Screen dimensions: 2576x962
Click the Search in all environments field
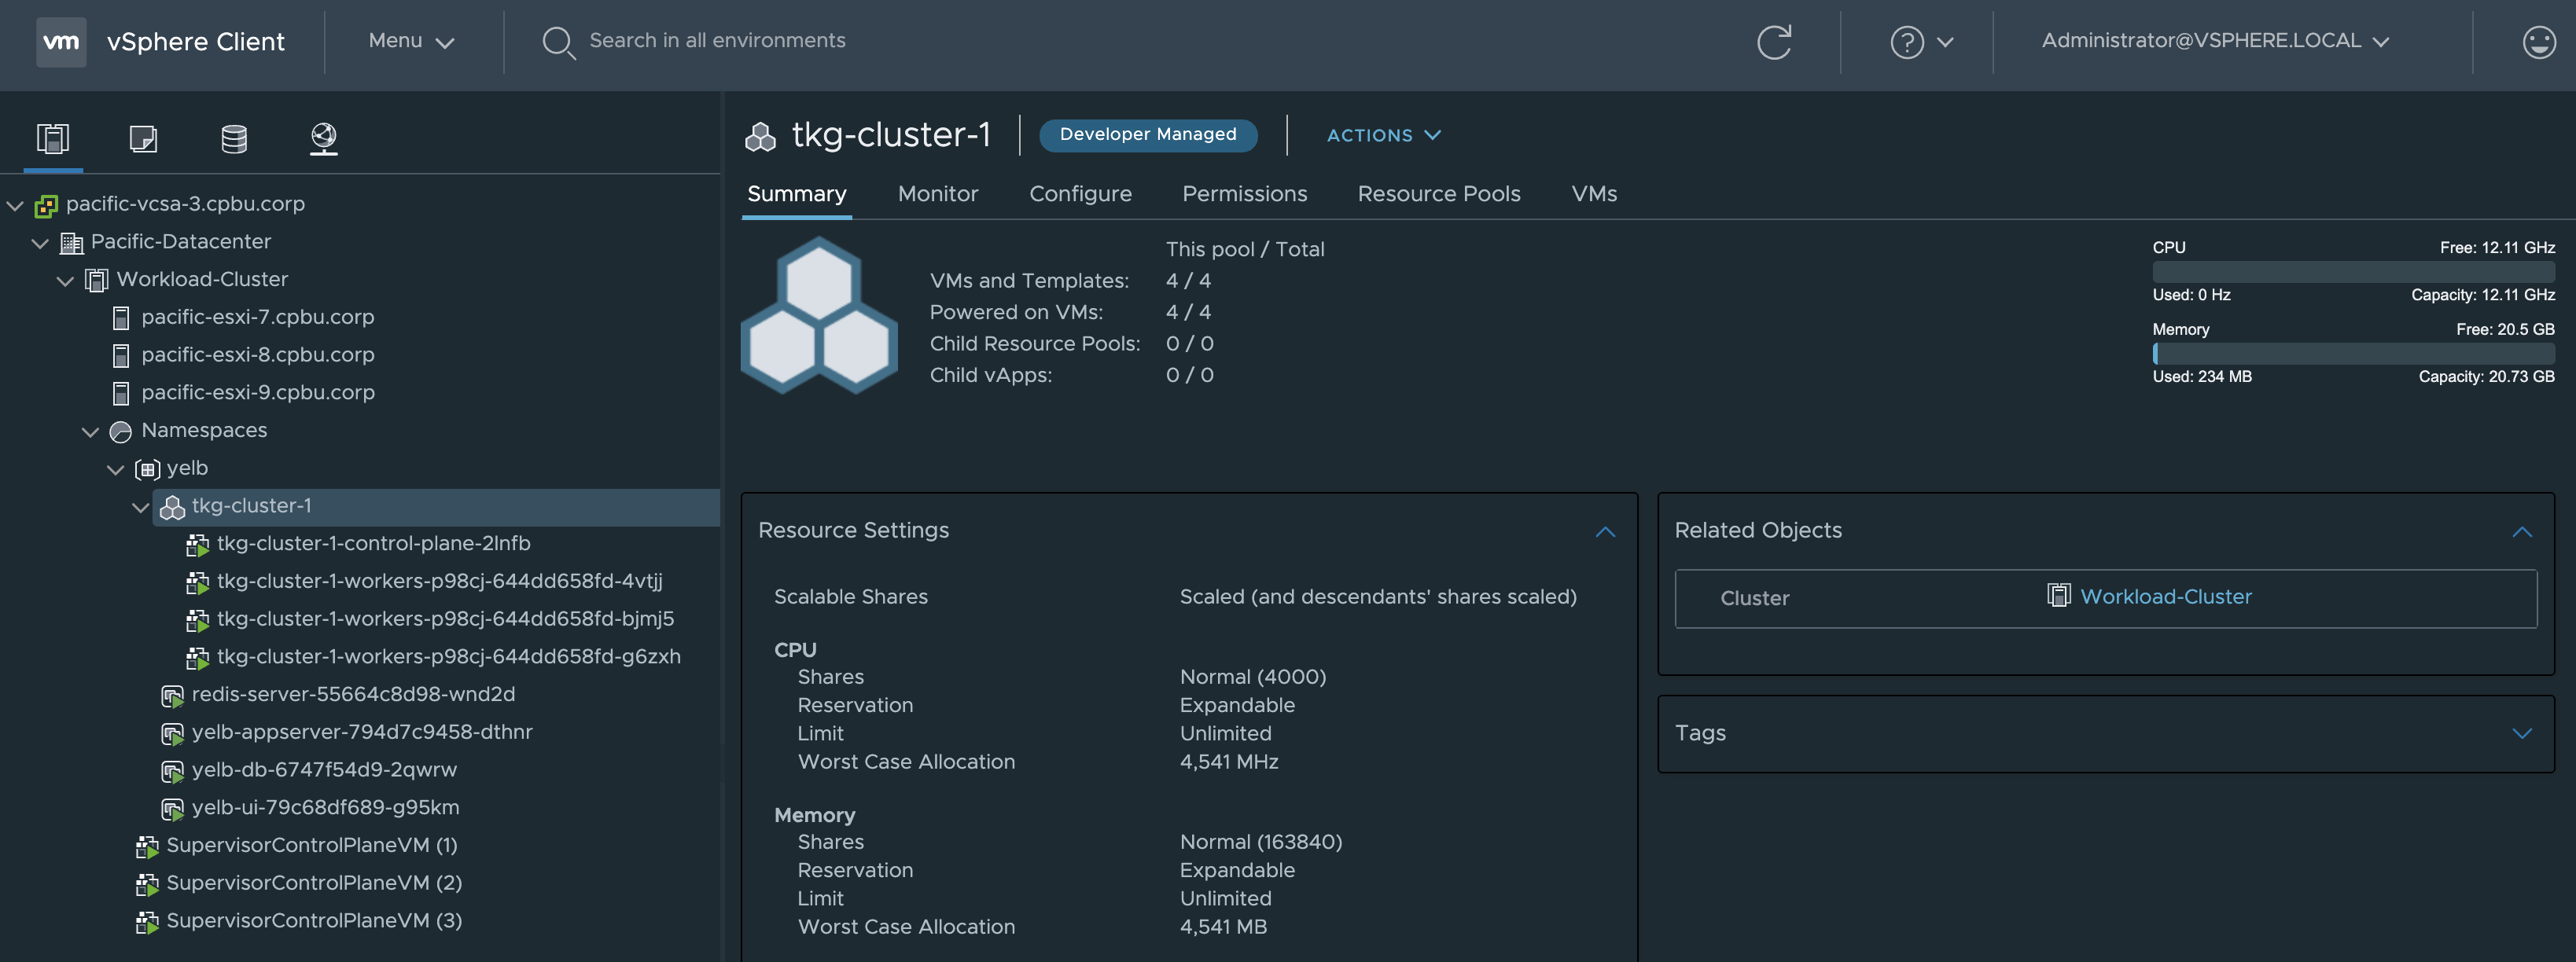[717, 41]
